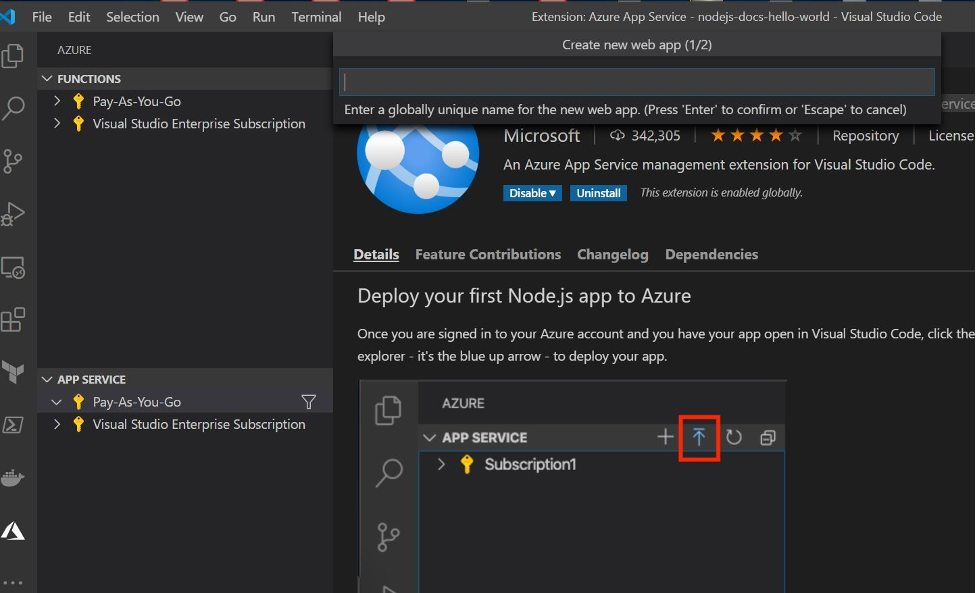Screen dimensions: 977x593
Task: Click the Microsoft publisher name
Action: [541, 136]
